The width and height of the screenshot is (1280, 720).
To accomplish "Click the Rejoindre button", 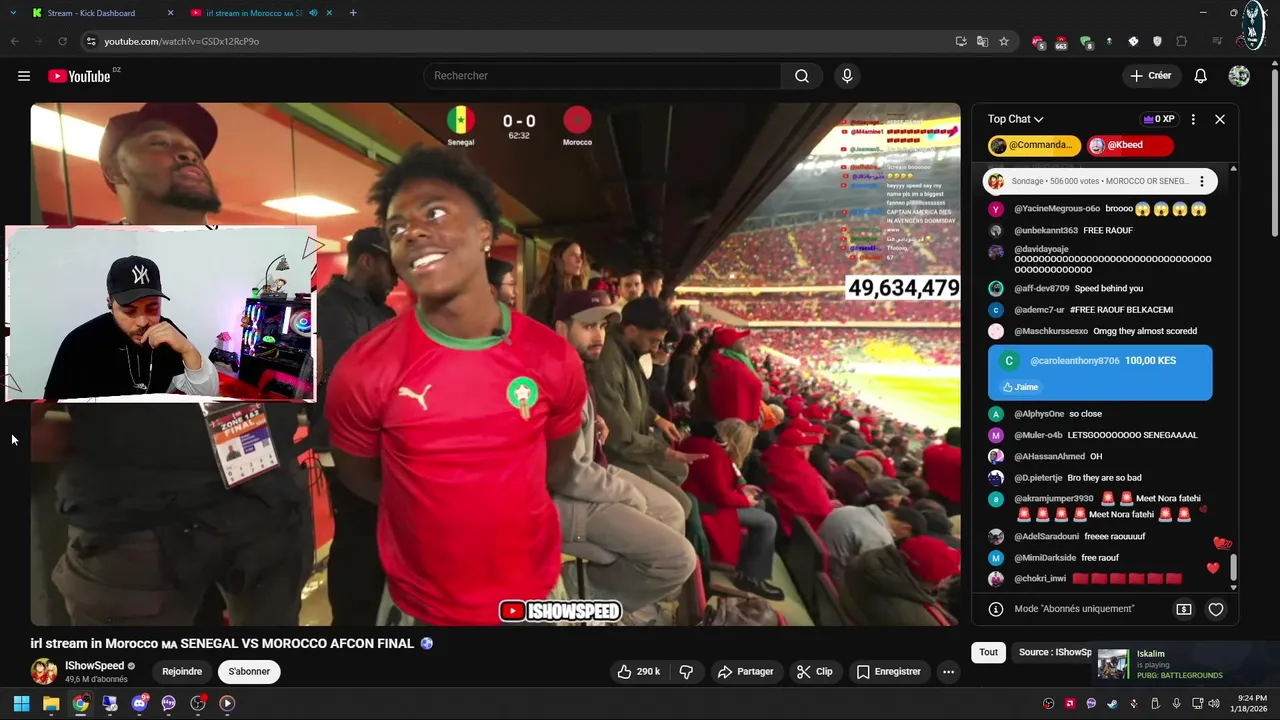I will pos(182,672).
